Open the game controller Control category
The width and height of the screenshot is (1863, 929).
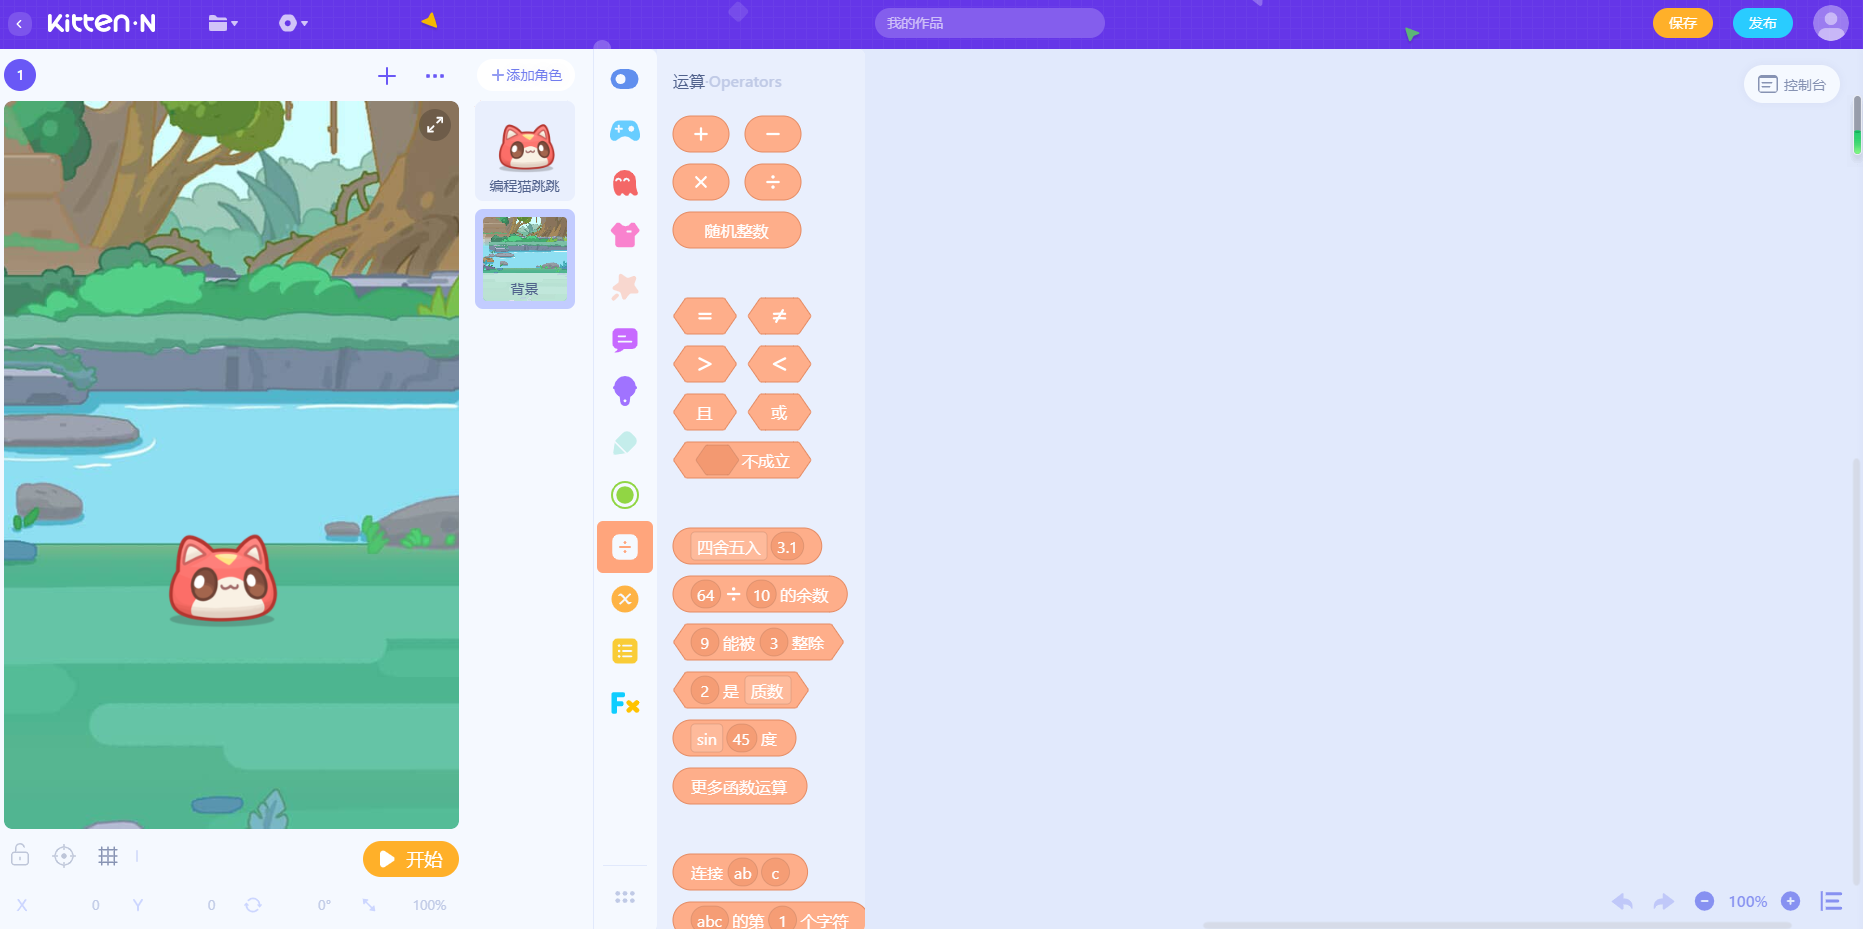pos(624,131)
